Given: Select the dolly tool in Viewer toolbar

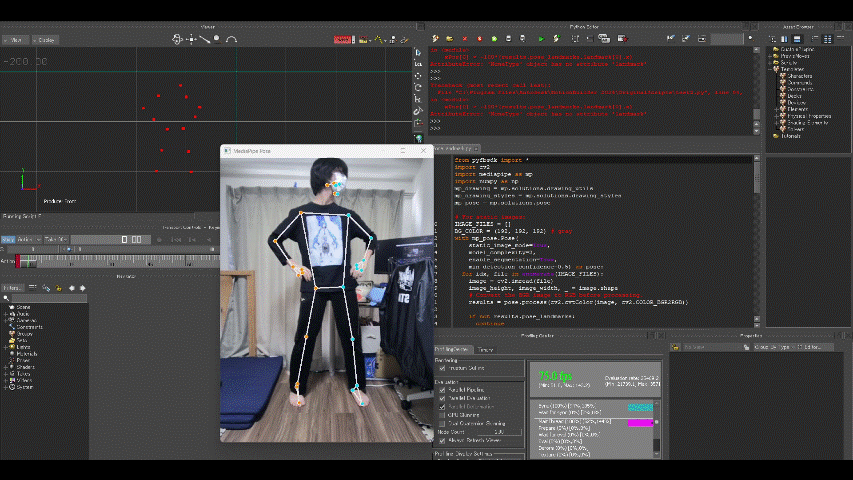Looking at the screenshot, I should pyautogui.click(x=205, y=39).
